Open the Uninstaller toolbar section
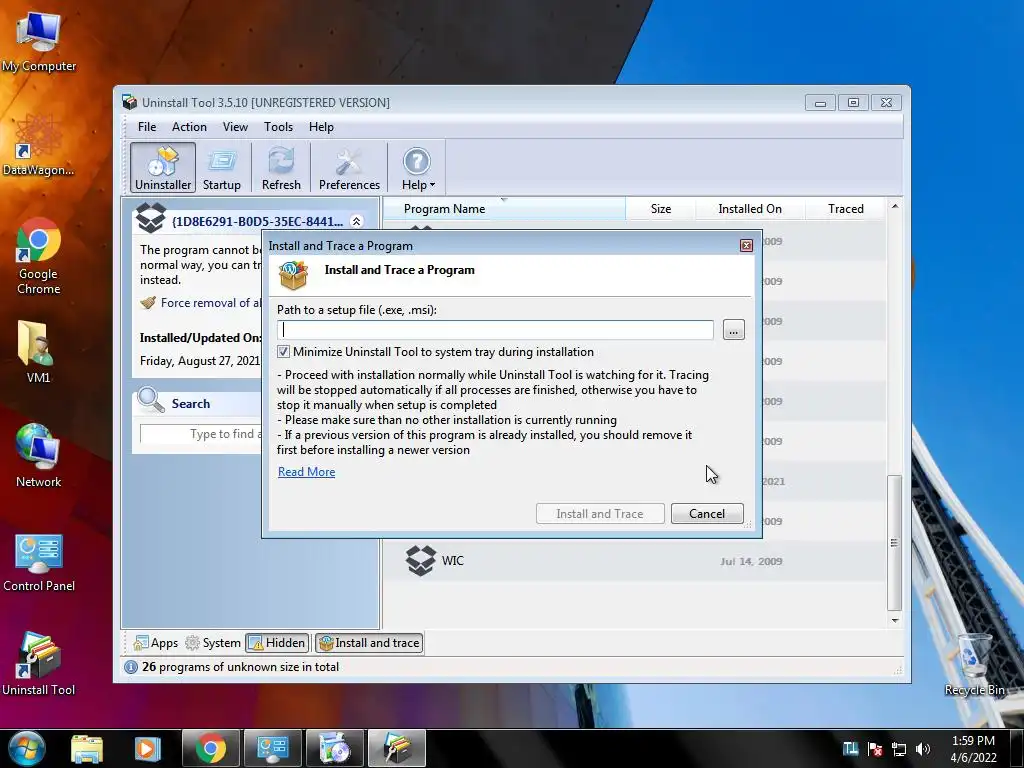Viewport: 1024px width, 768px height. click(x=163, y=167)
